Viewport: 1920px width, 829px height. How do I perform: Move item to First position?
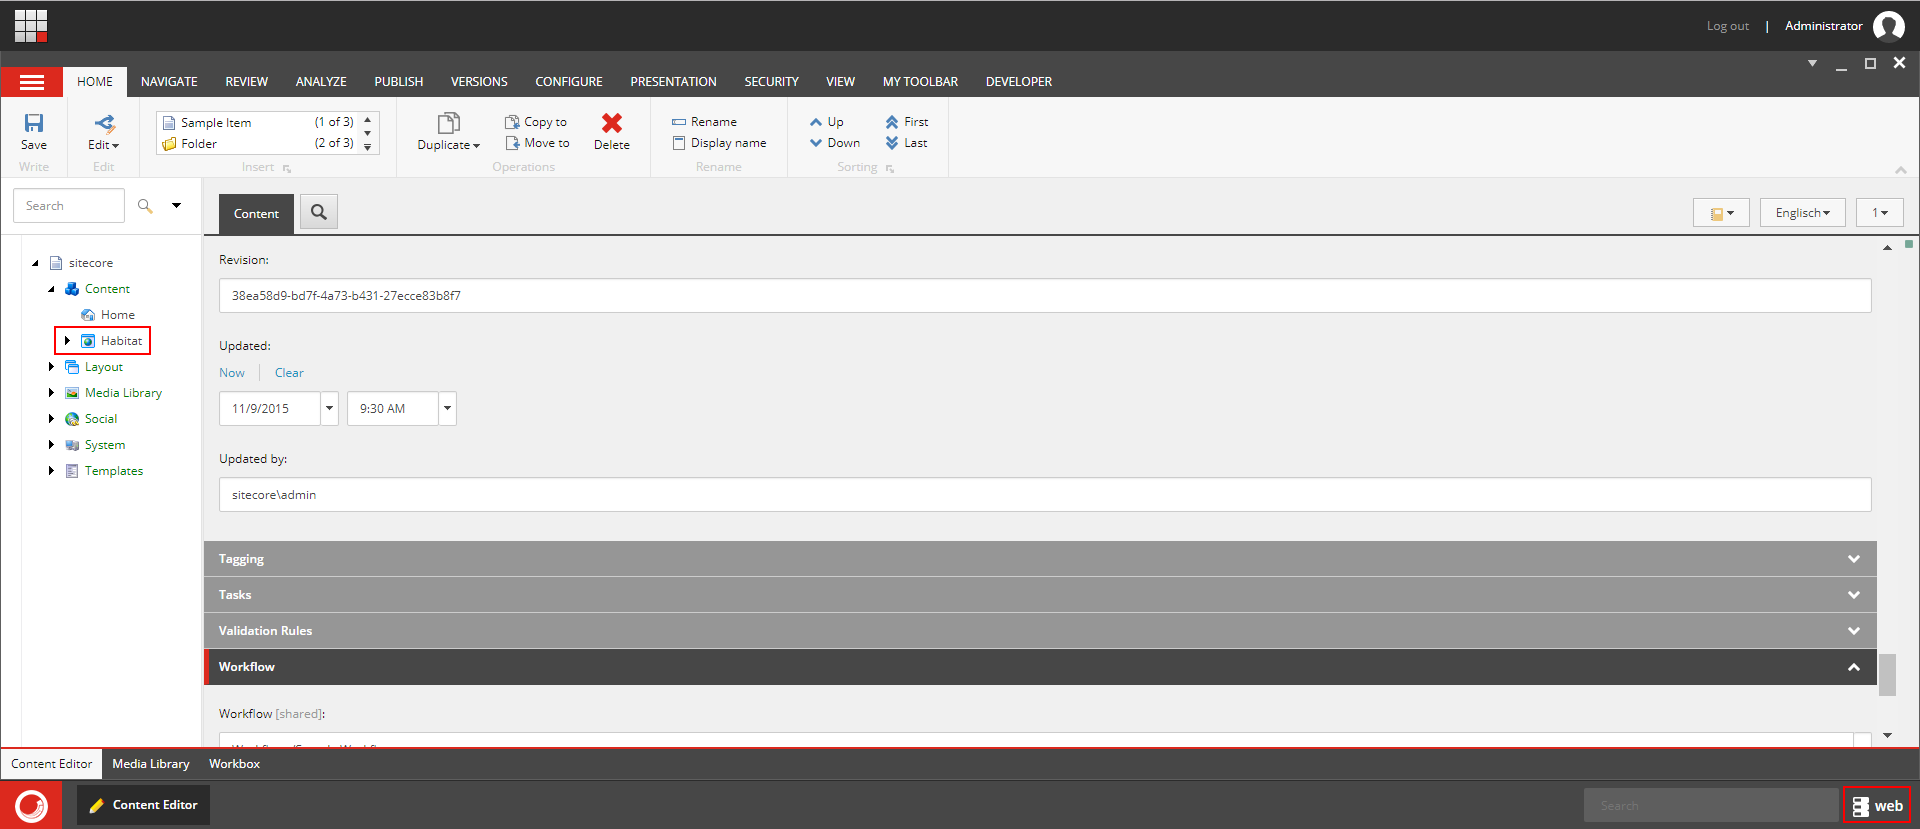[x=907, y=122]
